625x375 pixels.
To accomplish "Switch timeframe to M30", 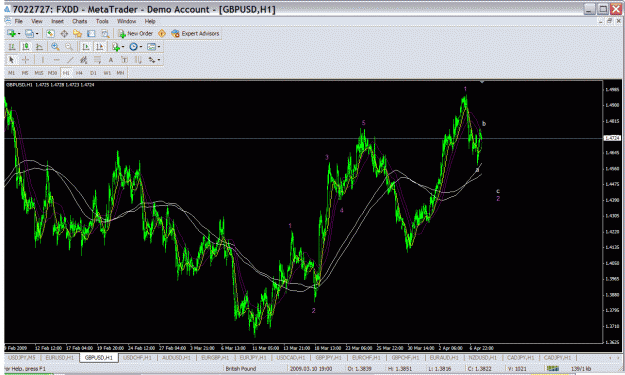I will [x=52, y=73].
